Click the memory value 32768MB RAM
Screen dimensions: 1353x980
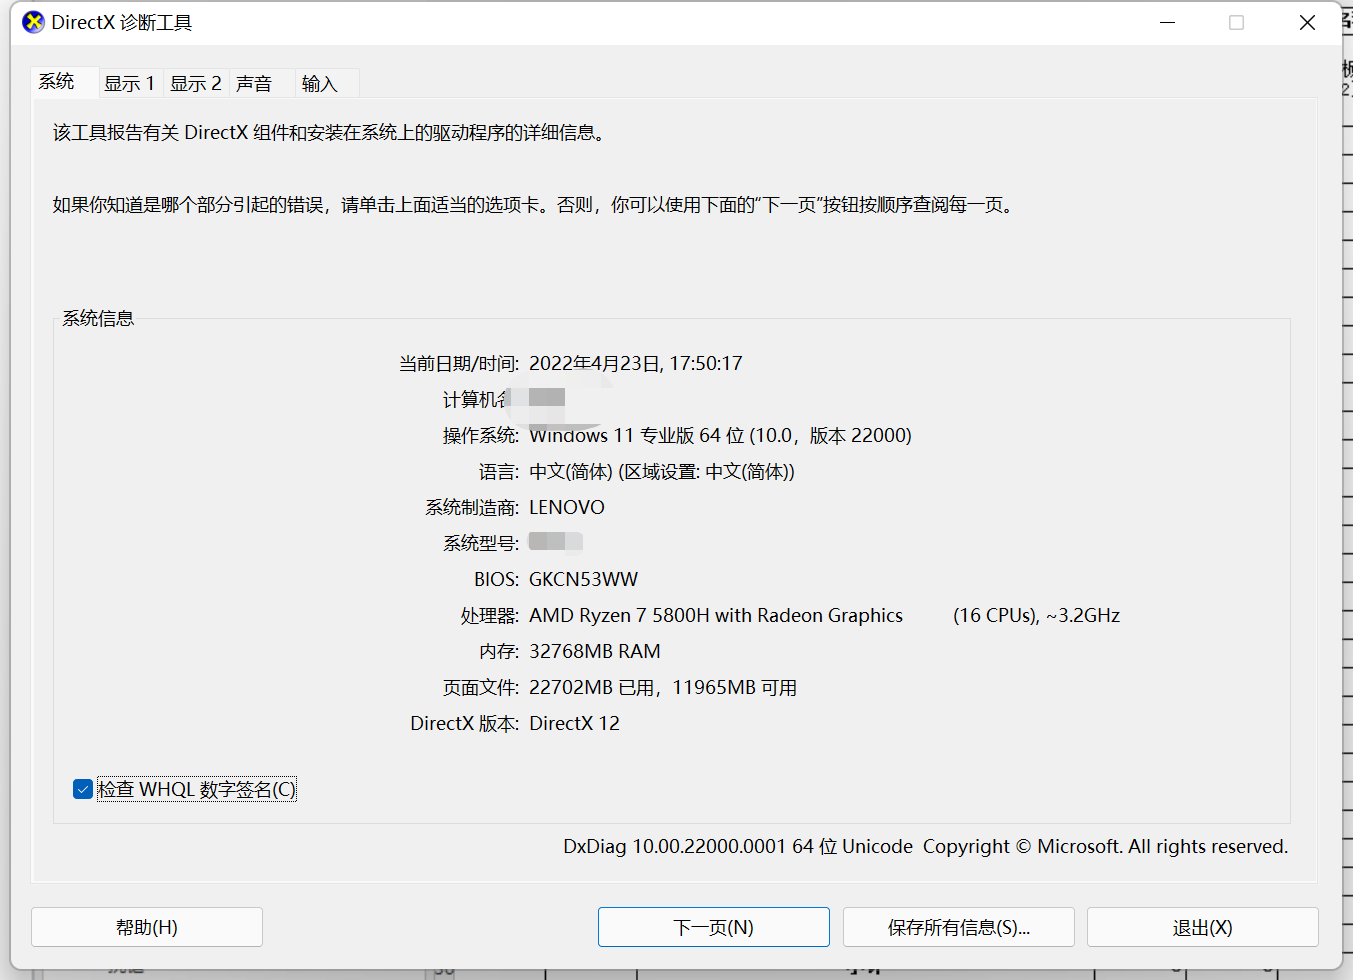(x=595, y=651)
